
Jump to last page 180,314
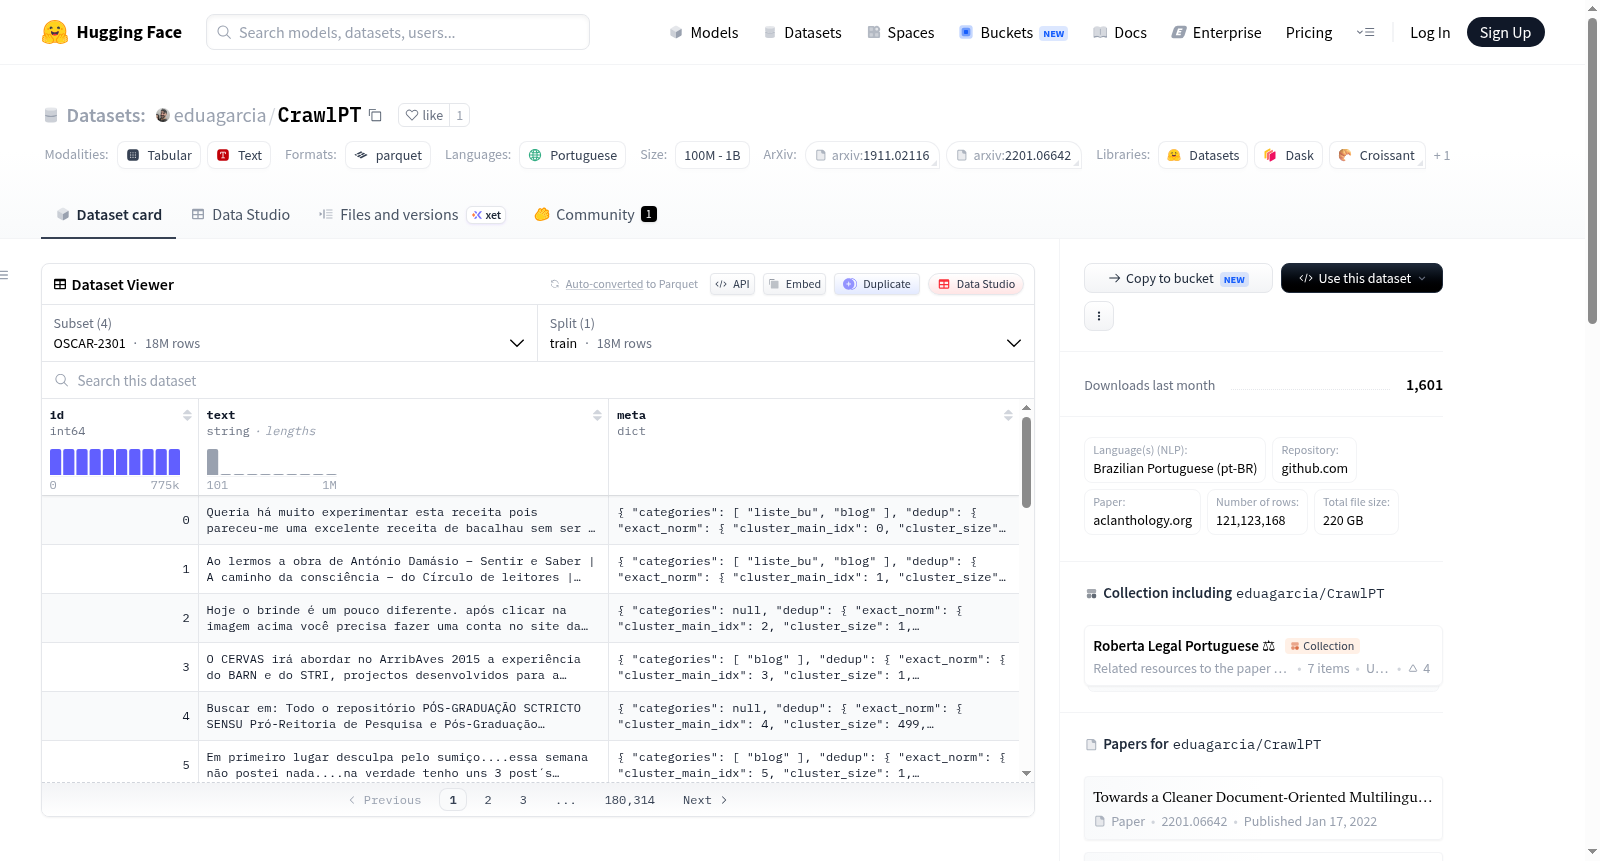click(630, 800)
